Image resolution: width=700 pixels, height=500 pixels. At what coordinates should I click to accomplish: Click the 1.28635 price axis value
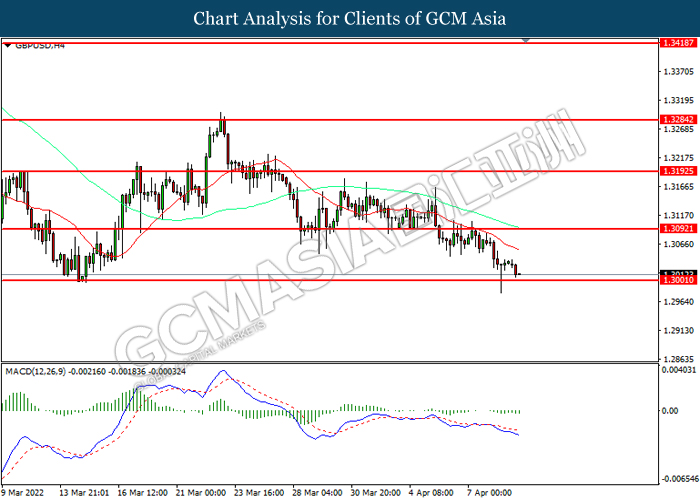[x=679, y=359]
